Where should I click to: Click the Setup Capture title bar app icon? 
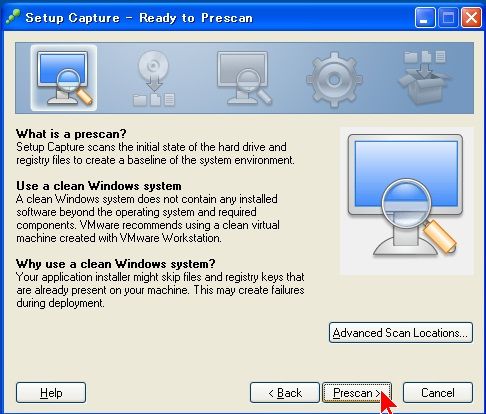click(13, 17)
